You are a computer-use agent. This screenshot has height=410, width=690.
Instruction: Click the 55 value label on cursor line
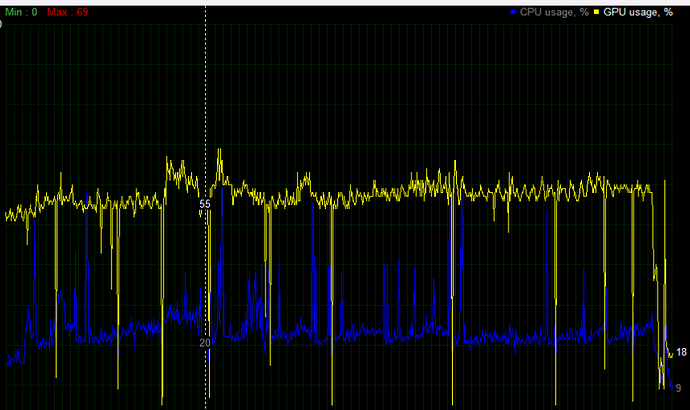205,204
